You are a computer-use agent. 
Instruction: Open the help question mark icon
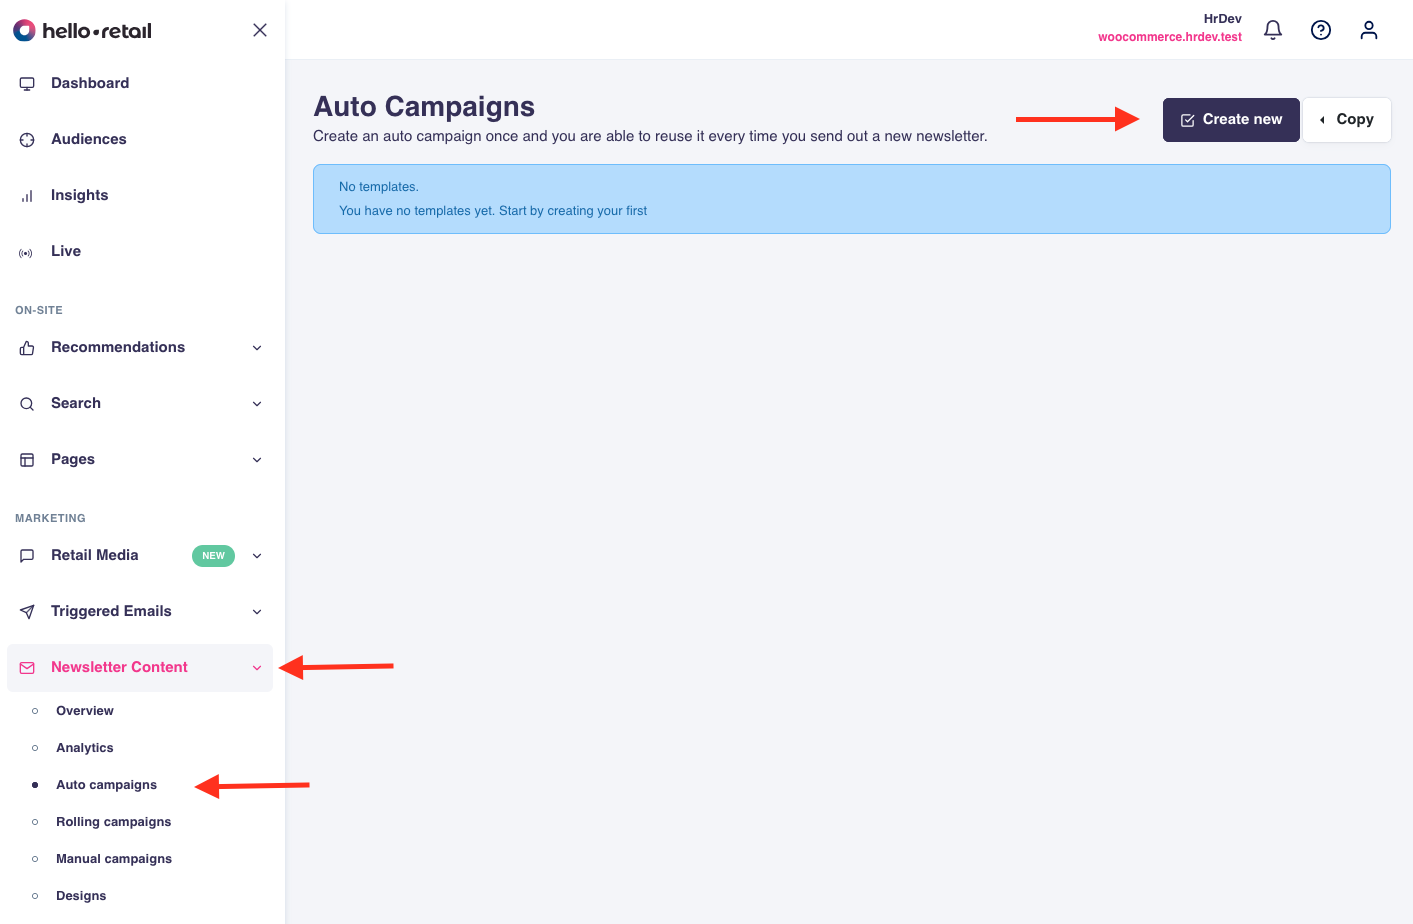pyautogui.click(x=1320, y=30)
